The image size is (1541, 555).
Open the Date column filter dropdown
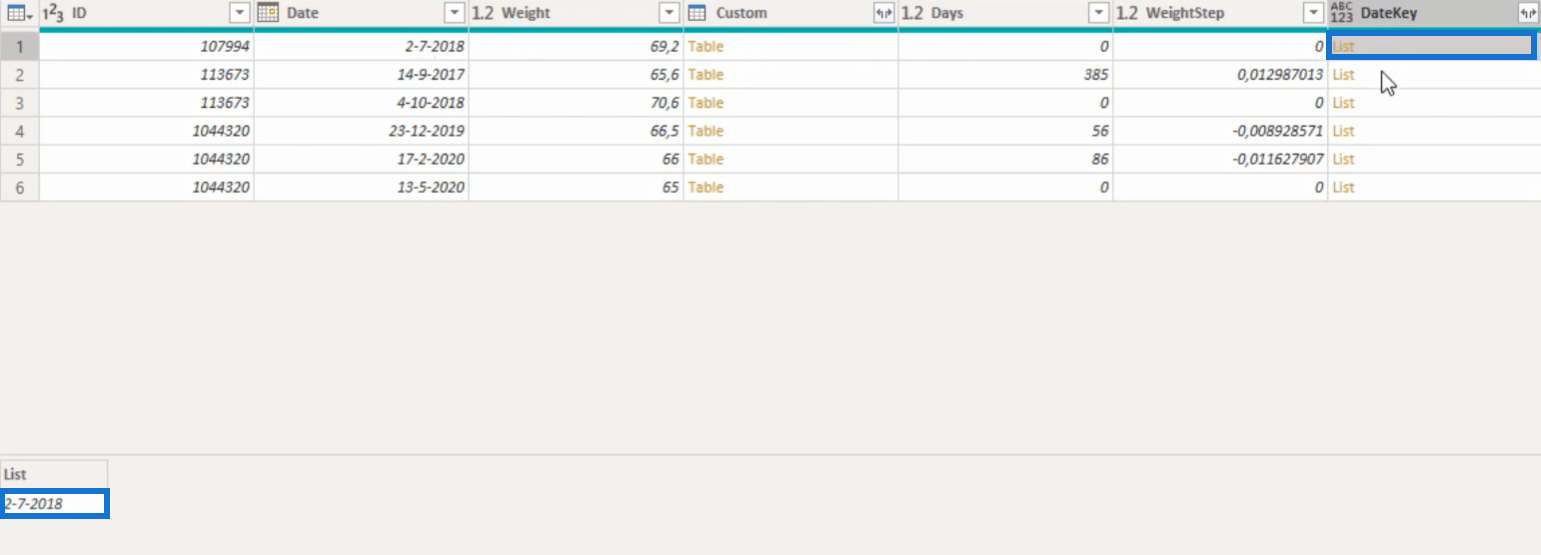(x=454, y=13)
